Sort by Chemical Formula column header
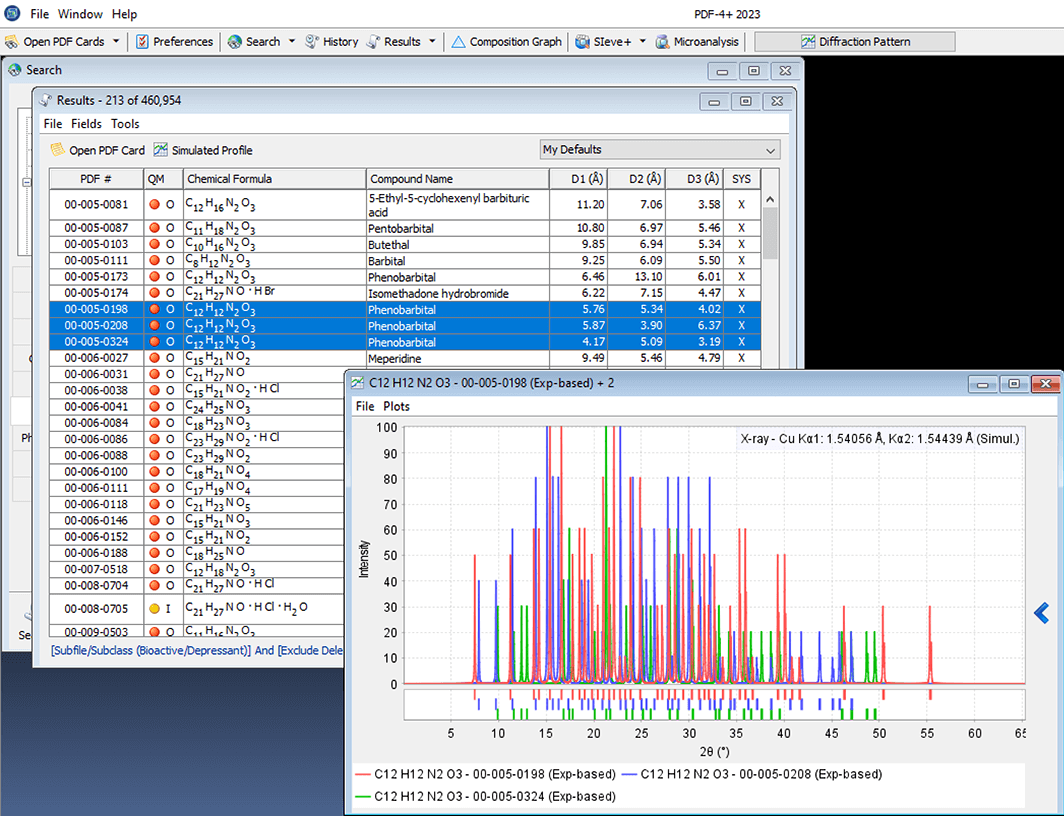 pyautogui.click(x=275, y=178)
